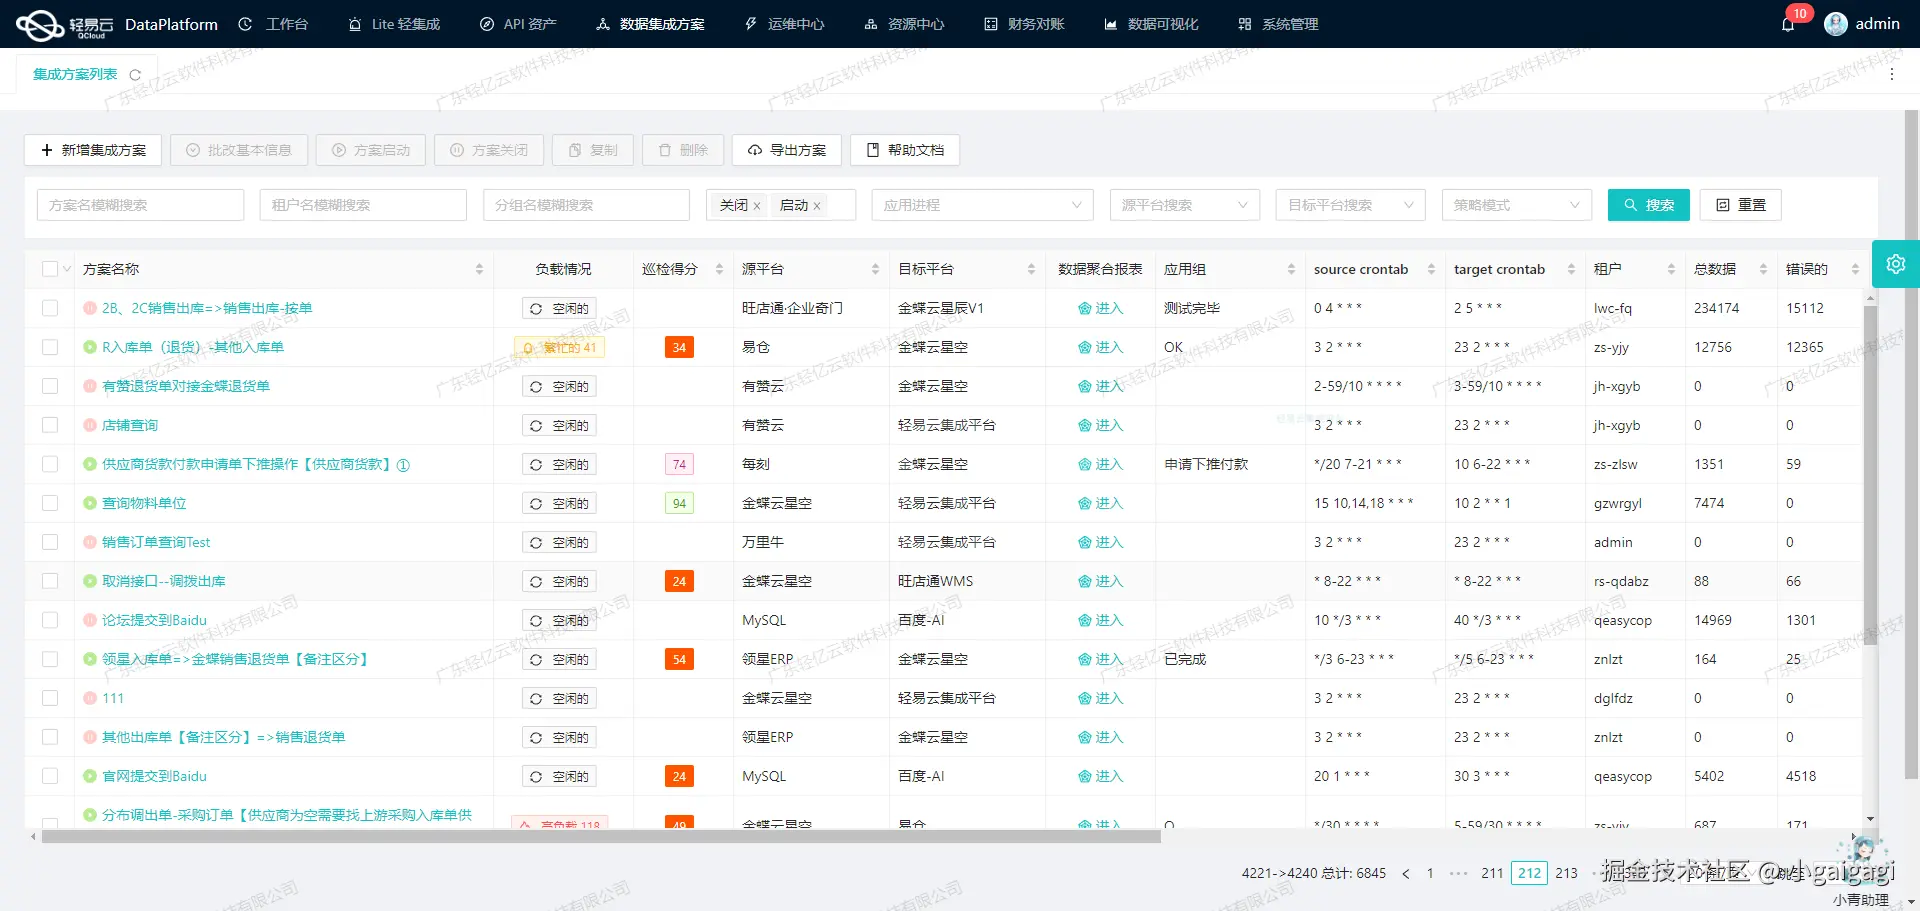This screenshot has height=911, width=1920.
Task: Jump to page 213 in pagination
Action: 1565,873
